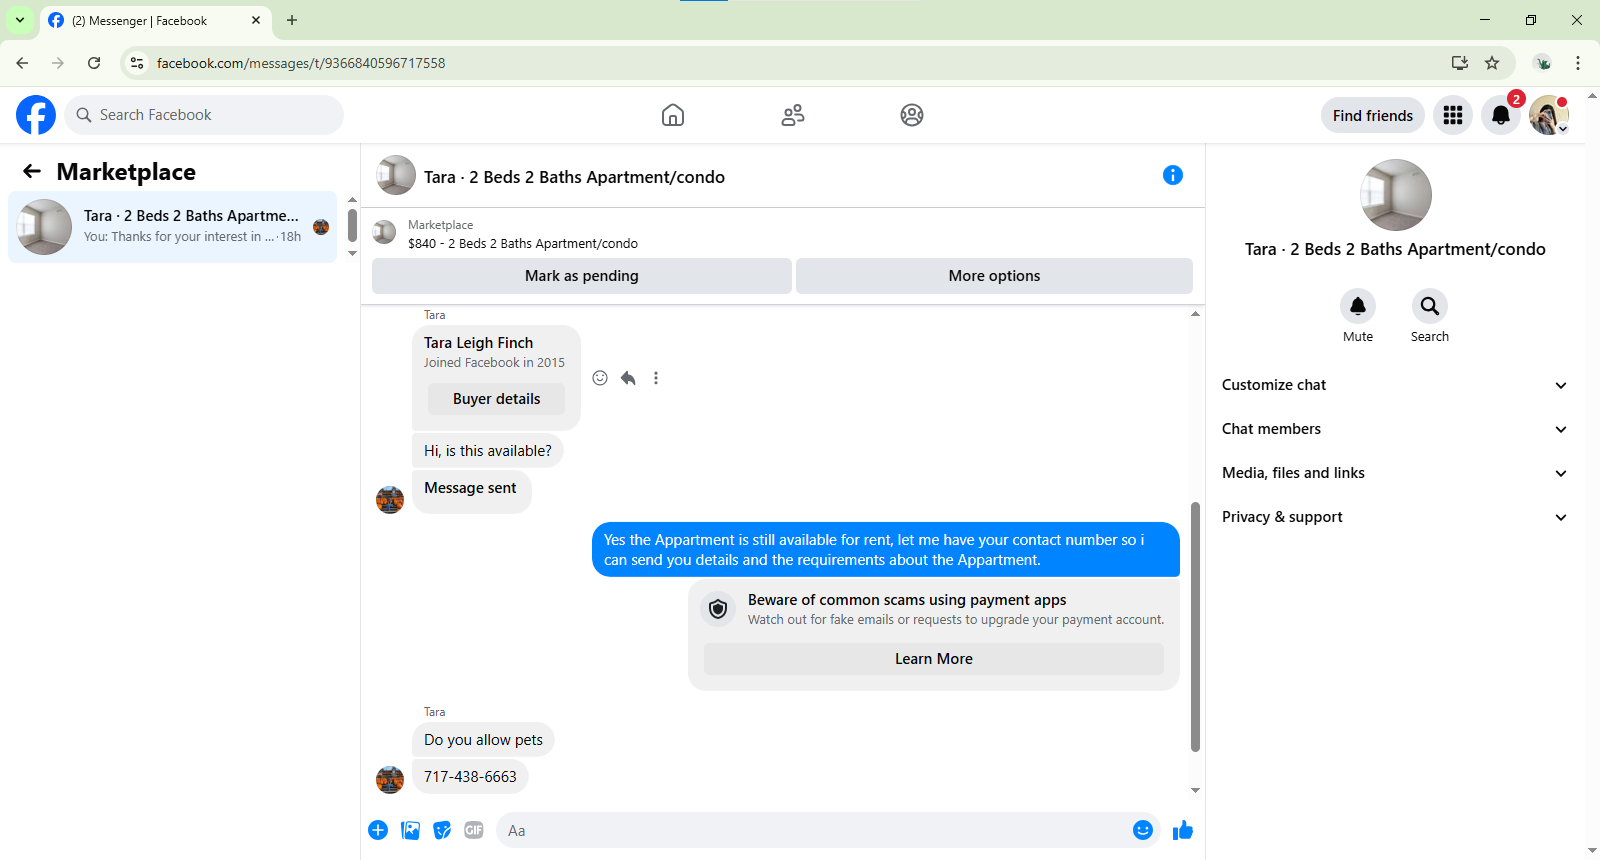Choose a sticker icon
The width and height of the screenshot is (1600, 860).
442,830
